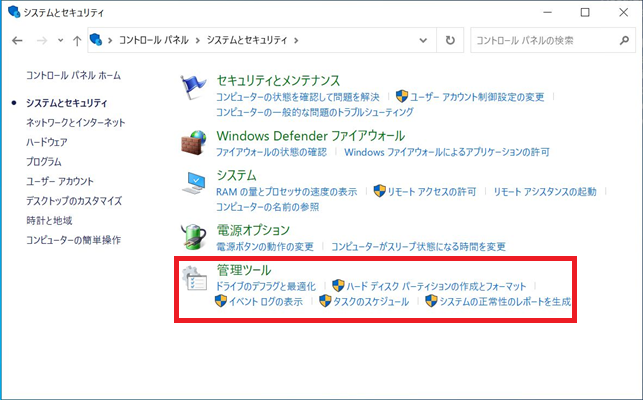Expand chevron after コントロール パネル in breadcrumb
The height and width of the screenshot is (400, 643).
pyautogui.click(x=198, y=40)
